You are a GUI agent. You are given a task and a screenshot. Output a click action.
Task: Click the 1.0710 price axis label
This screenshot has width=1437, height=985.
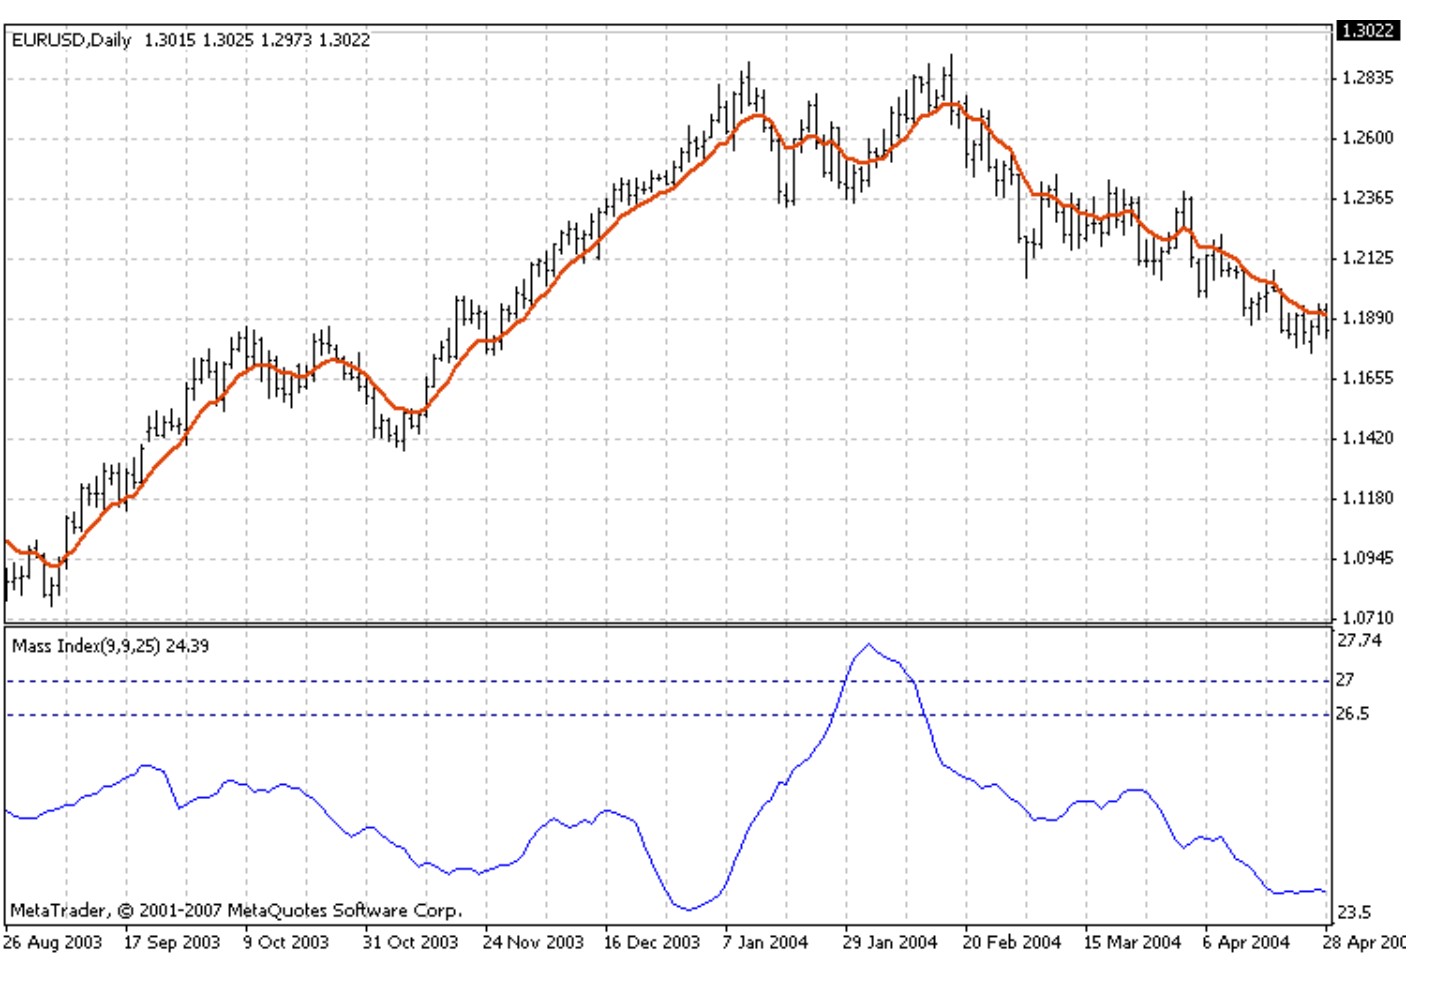point(1367,618)
